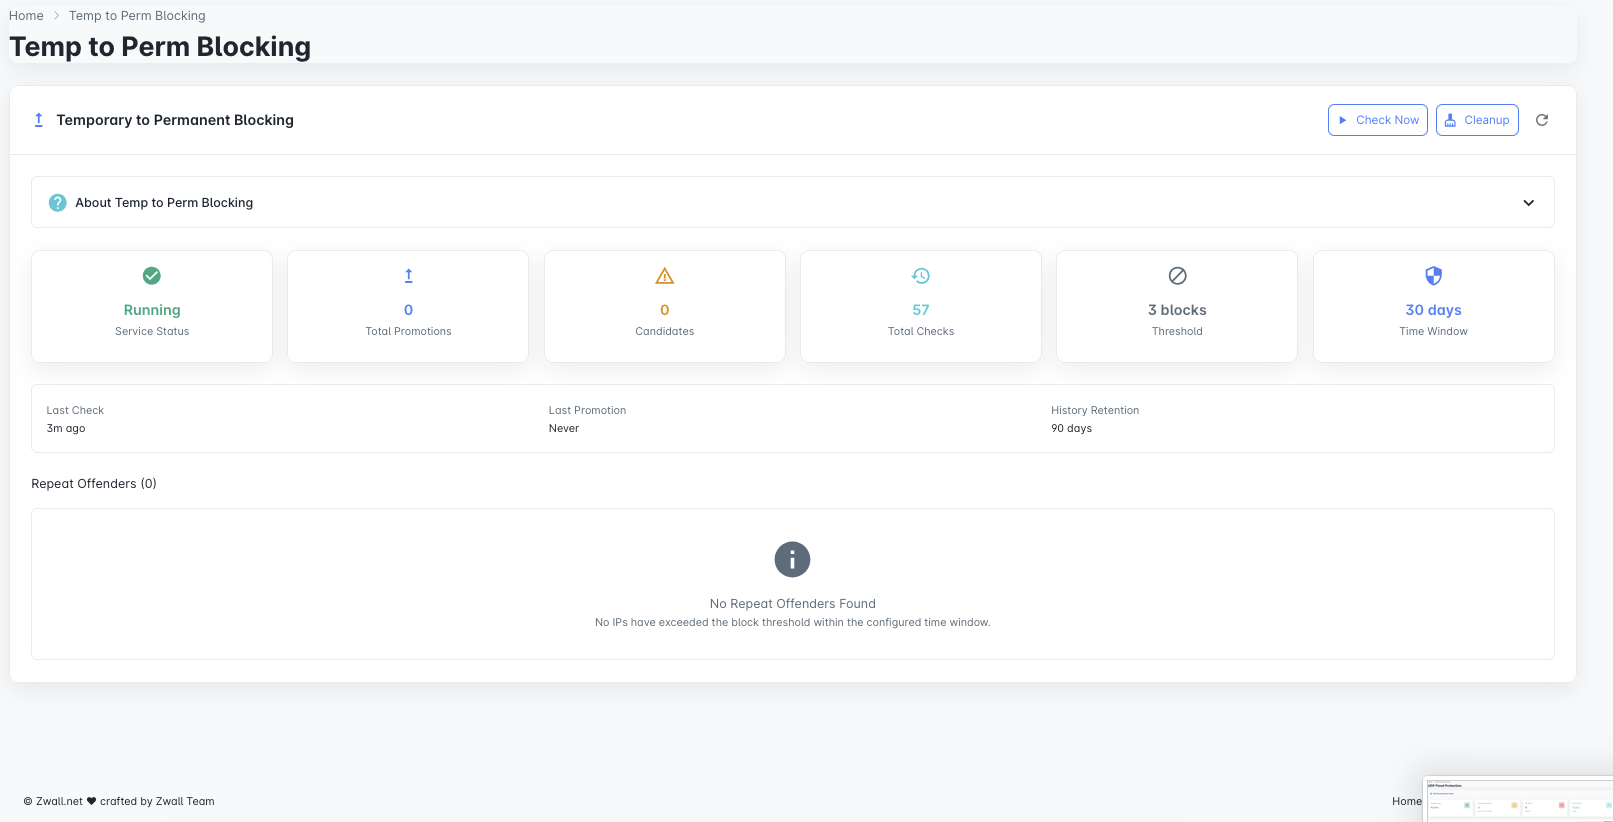
Task: Click the 57 Total Checks card
Action: point(921,306)
